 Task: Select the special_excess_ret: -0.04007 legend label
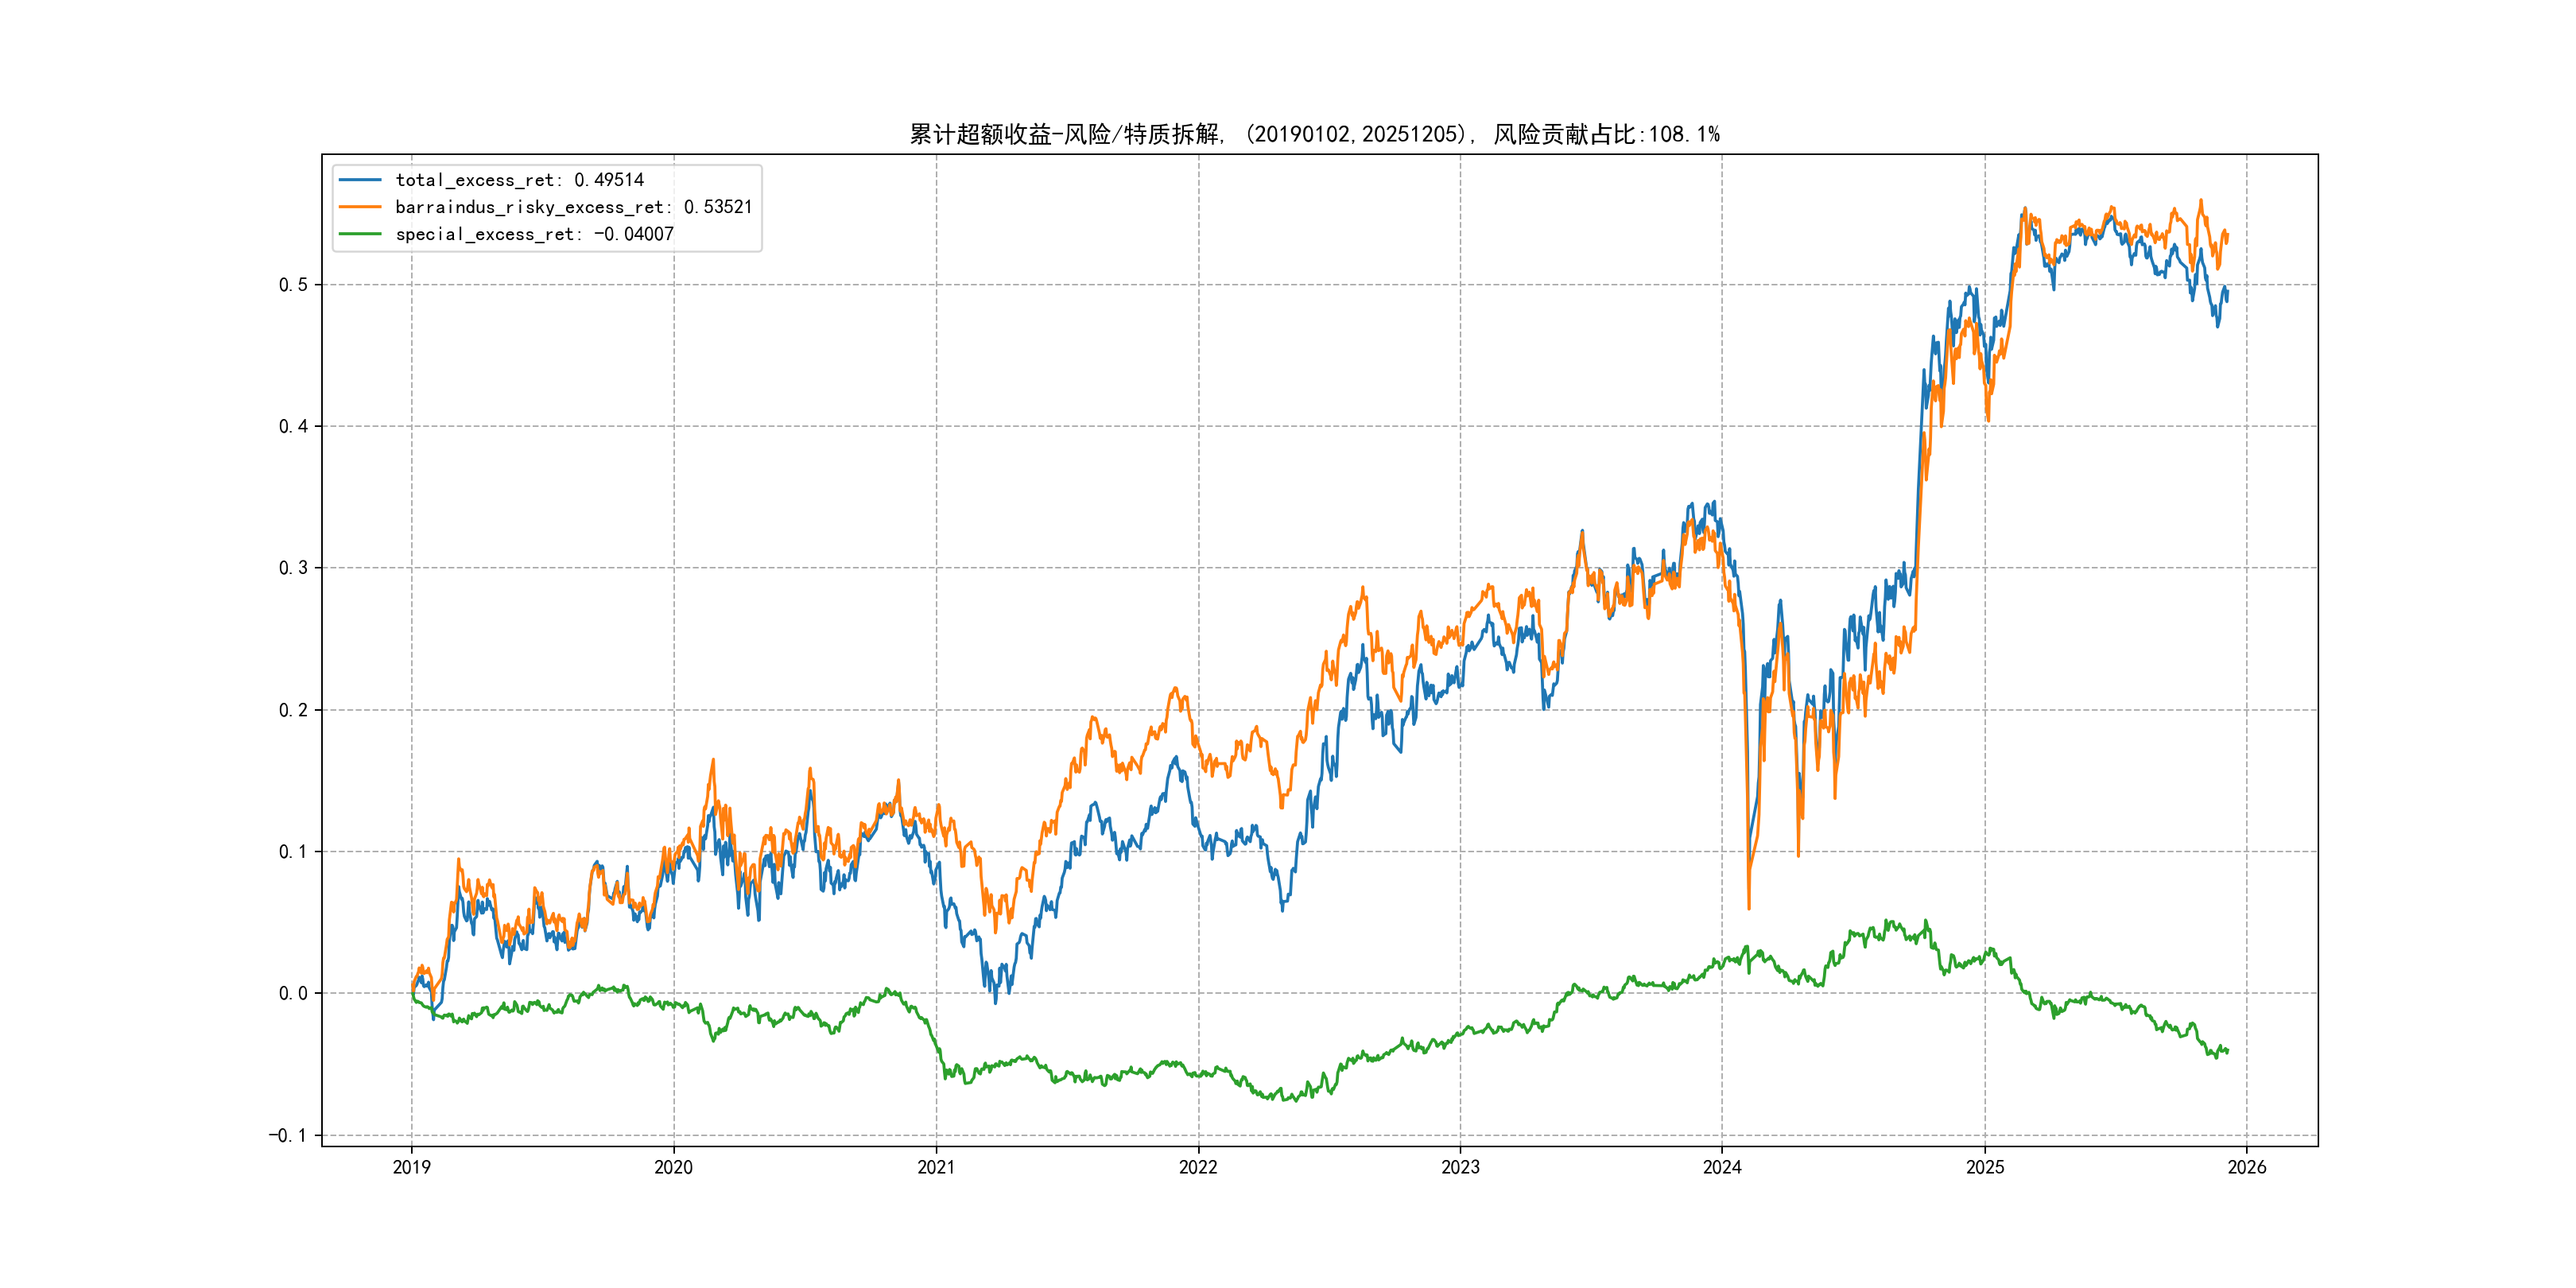(534, 234)
